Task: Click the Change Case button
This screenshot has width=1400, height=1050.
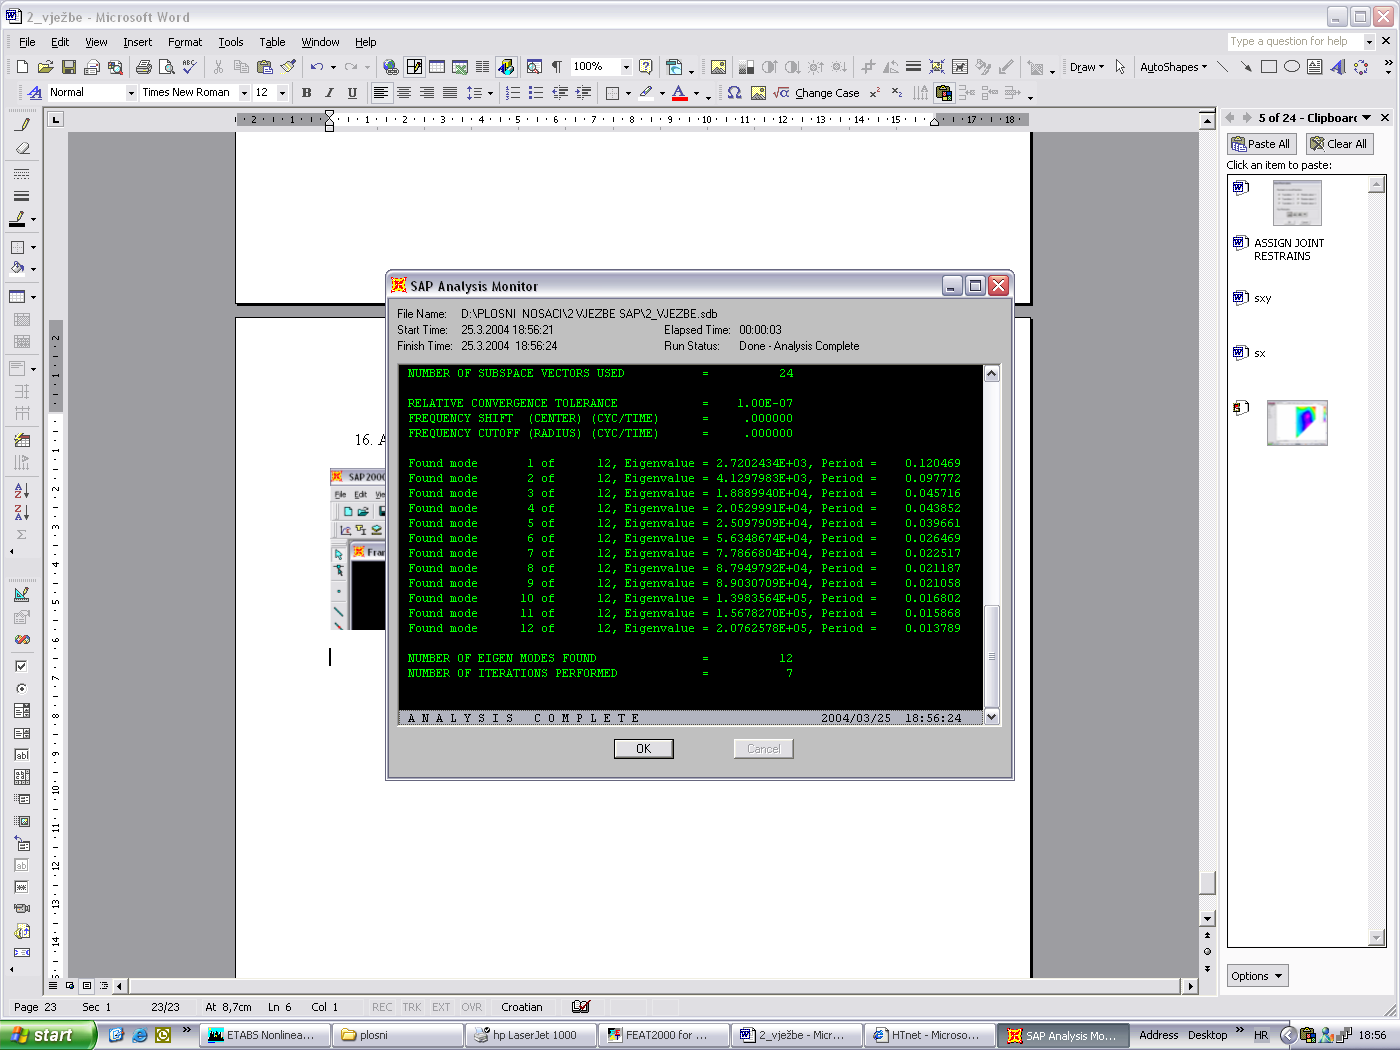Action: pyautogui.click(x=827, y=93)
